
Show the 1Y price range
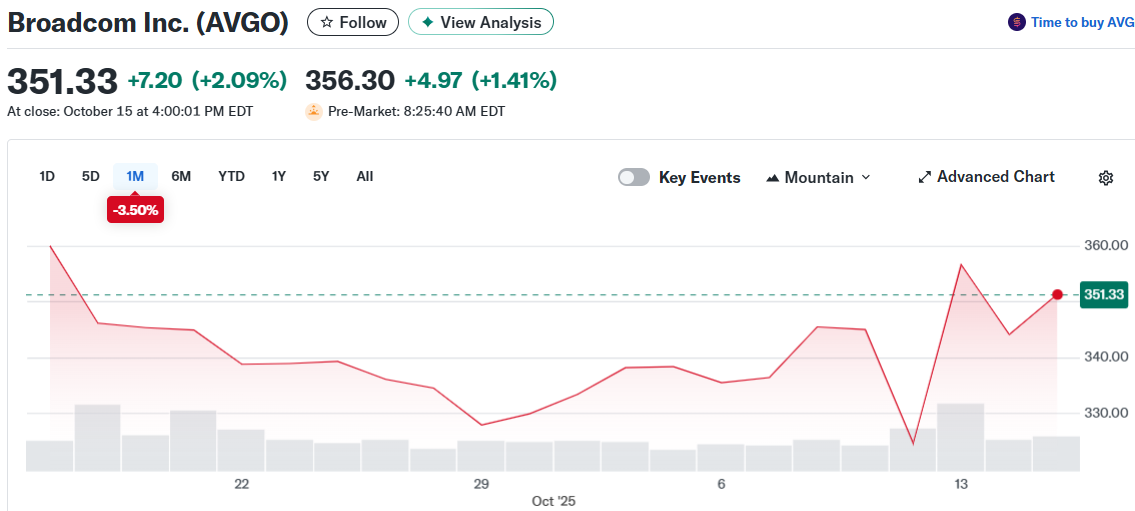279,176
